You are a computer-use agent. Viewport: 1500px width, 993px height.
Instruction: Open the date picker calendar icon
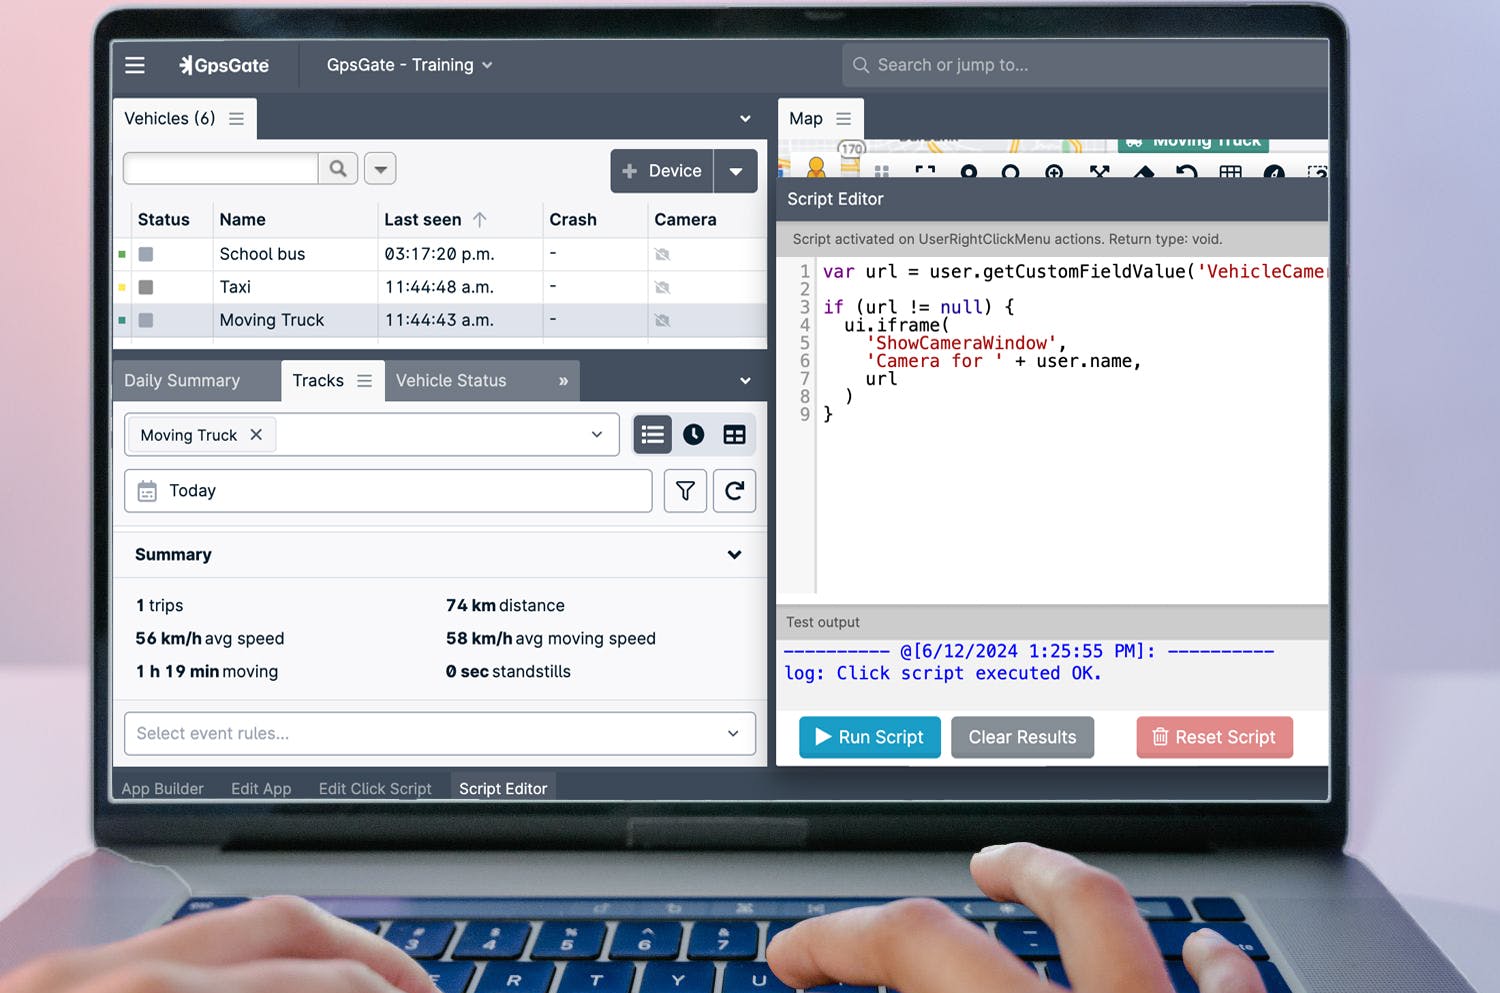coord(148,490)
